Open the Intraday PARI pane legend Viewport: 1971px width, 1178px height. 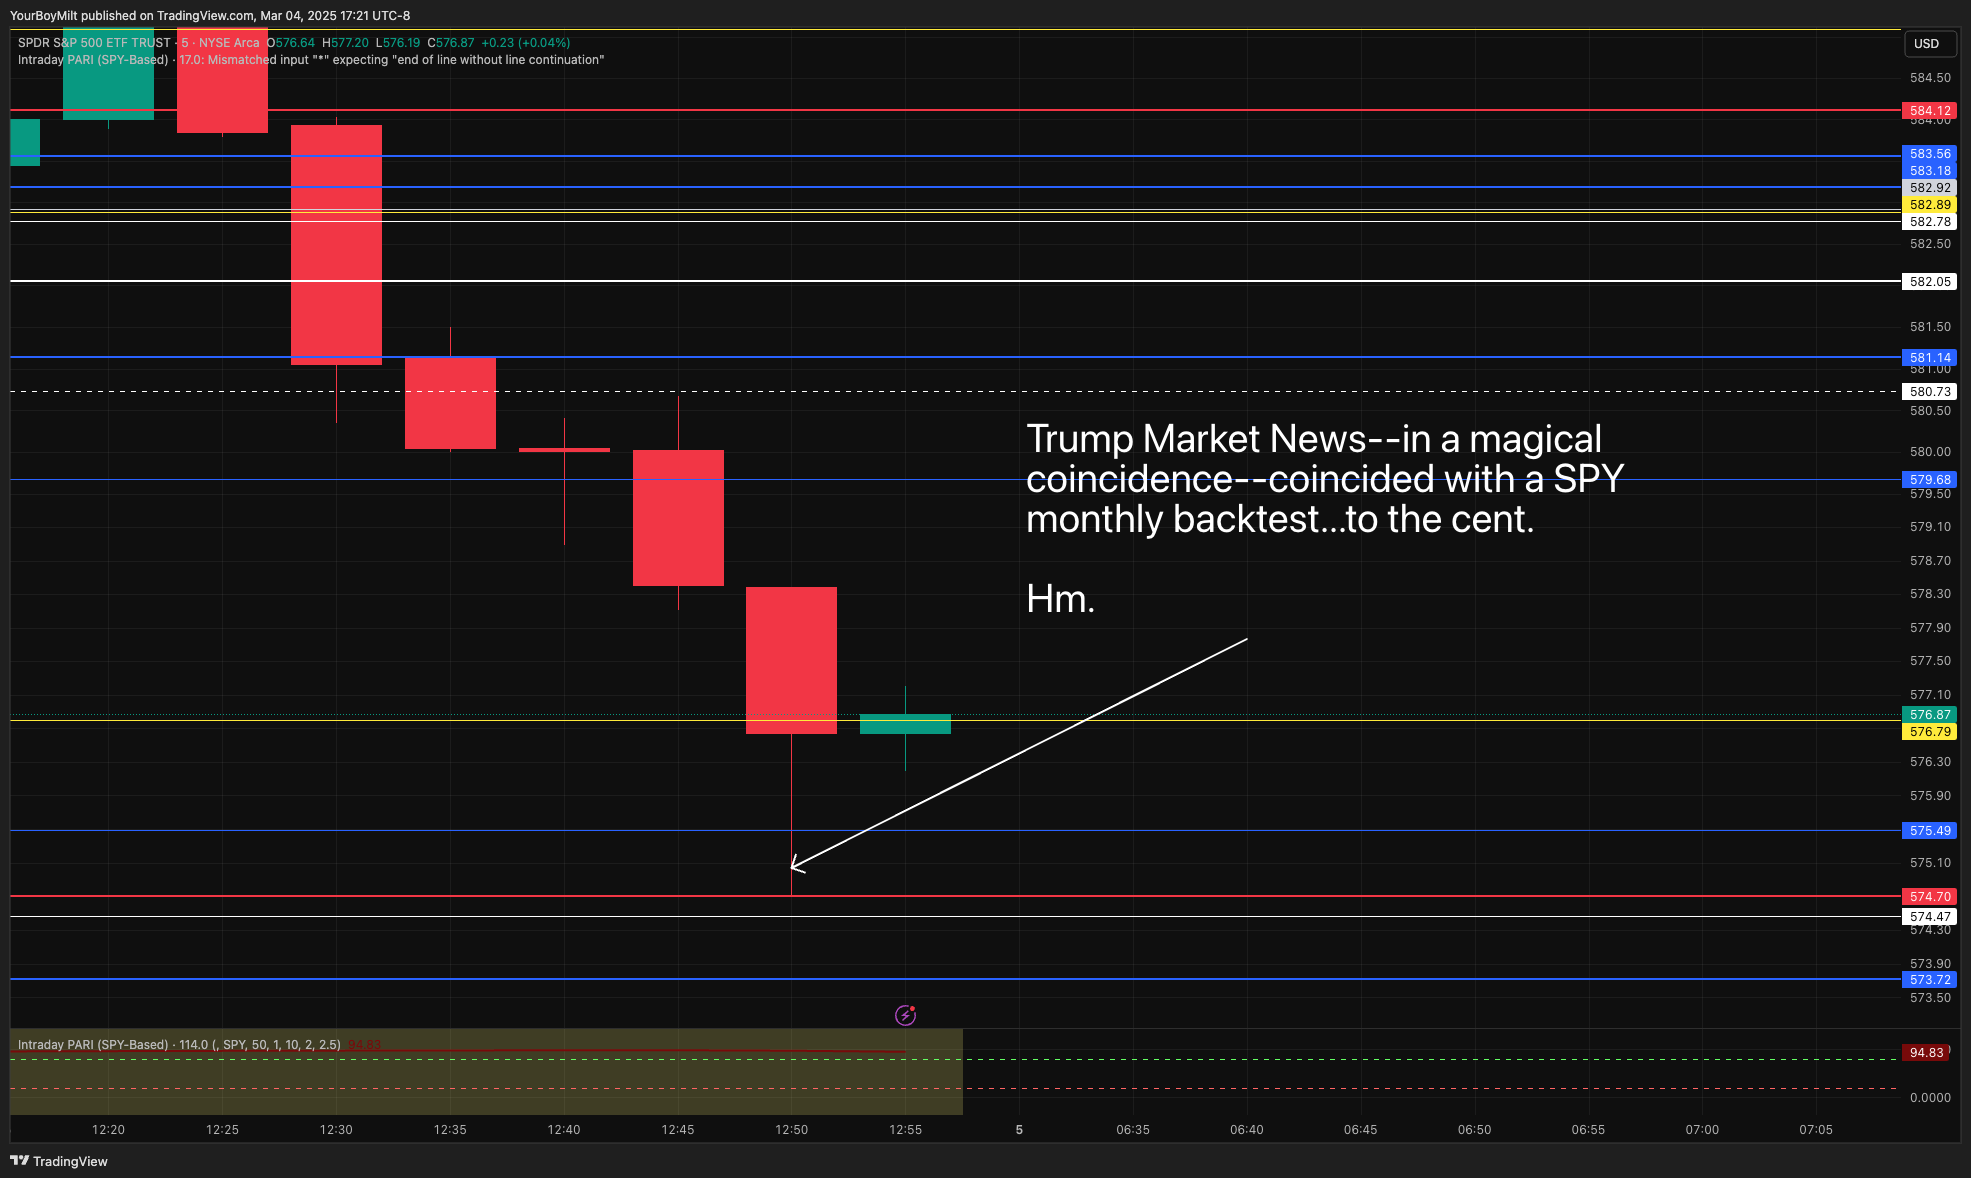coord(93,1045)
